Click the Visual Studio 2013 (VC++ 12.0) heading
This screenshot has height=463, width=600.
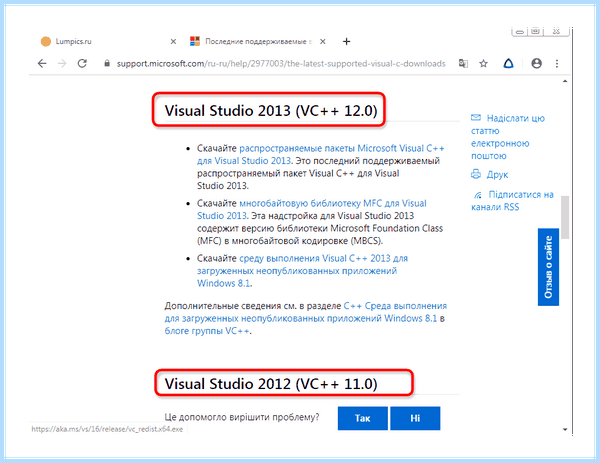[x=271, y=111]
